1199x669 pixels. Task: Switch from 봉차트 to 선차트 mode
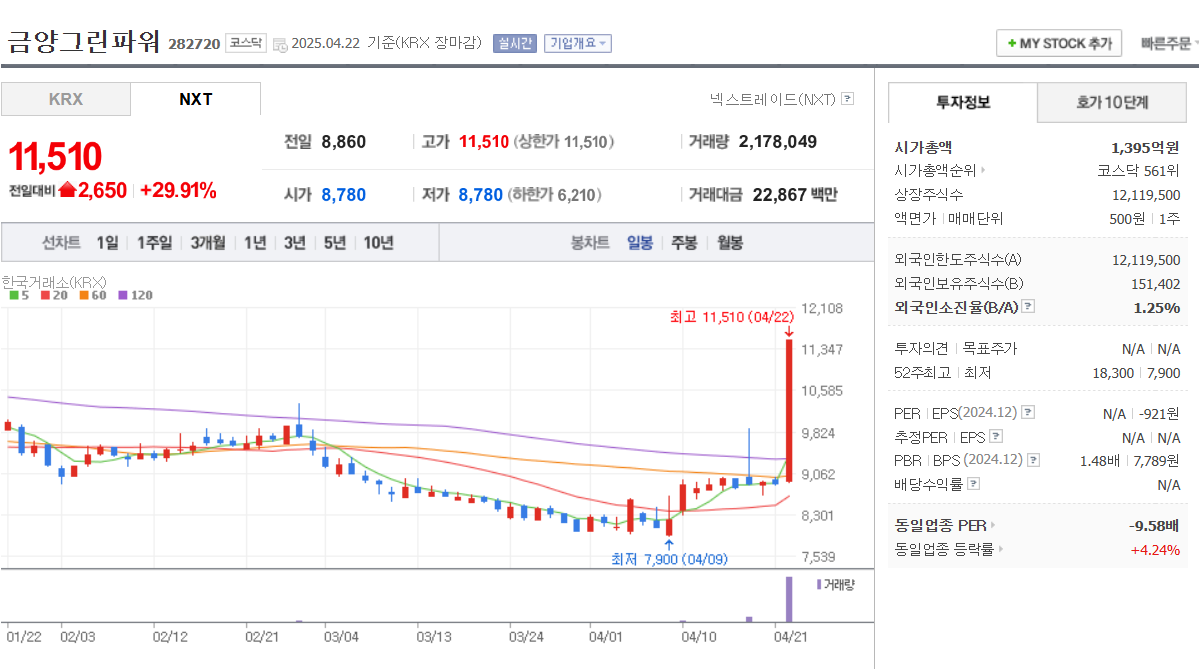60,242
